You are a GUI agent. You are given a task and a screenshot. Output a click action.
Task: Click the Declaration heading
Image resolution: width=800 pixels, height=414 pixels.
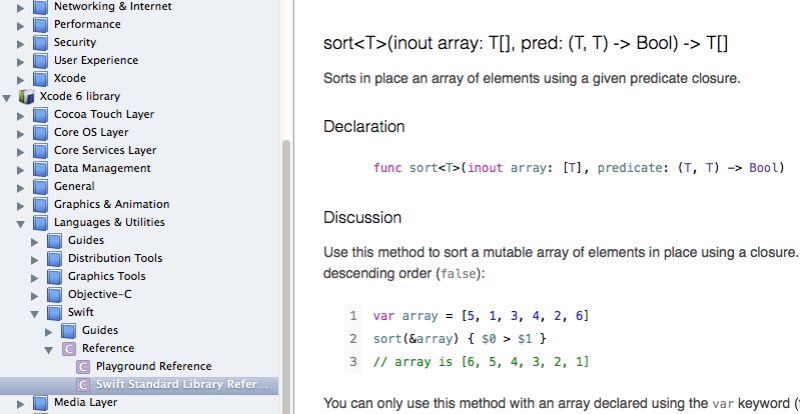(364, 126)
